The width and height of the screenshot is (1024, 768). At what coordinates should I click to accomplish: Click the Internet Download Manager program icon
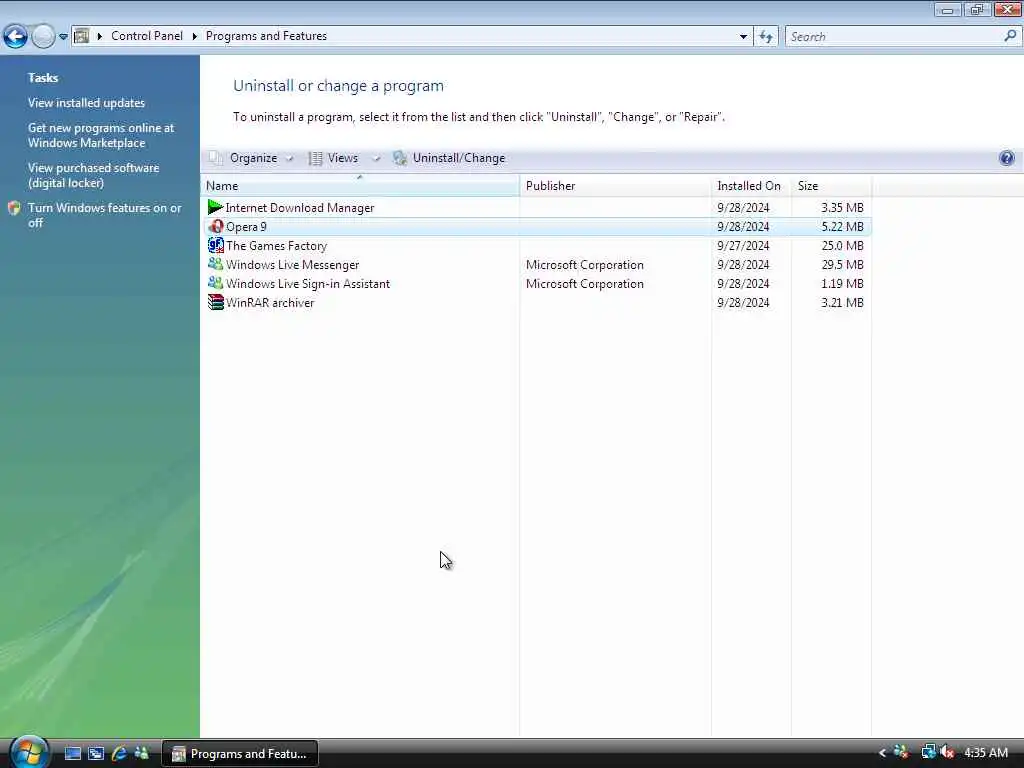[215, 207]
